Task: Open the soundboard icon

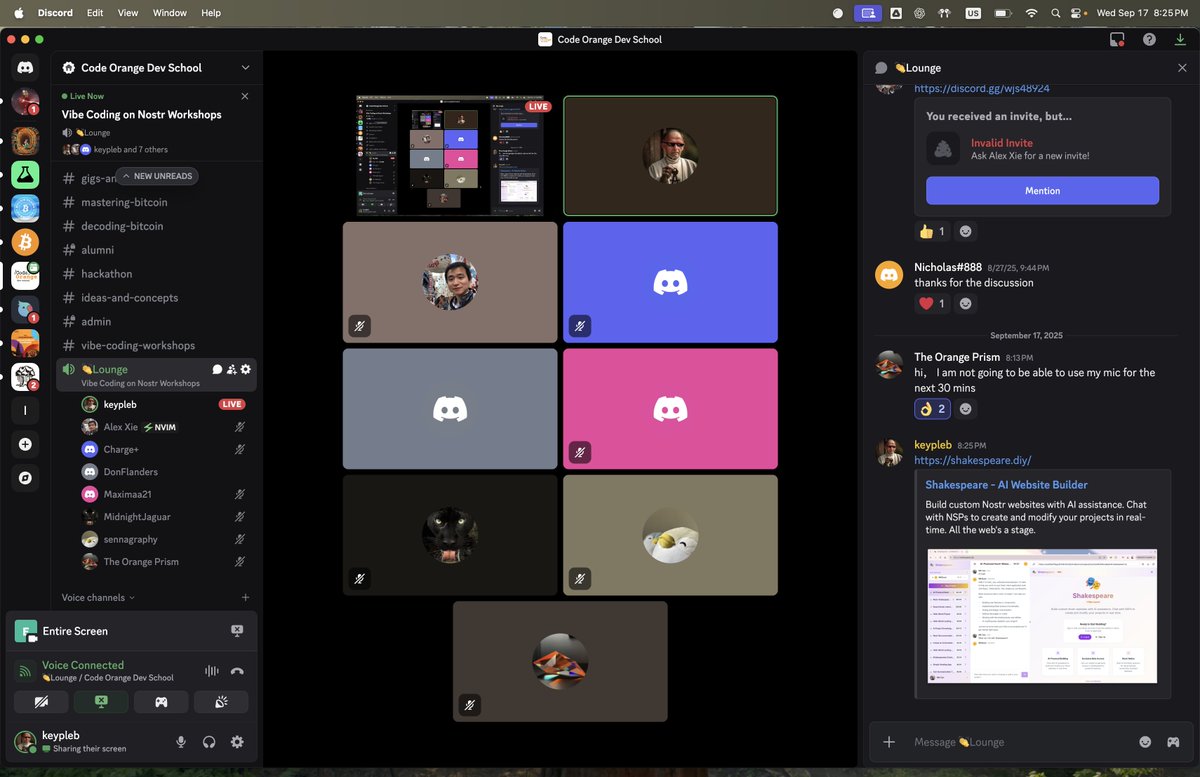Action: (221, 702)
